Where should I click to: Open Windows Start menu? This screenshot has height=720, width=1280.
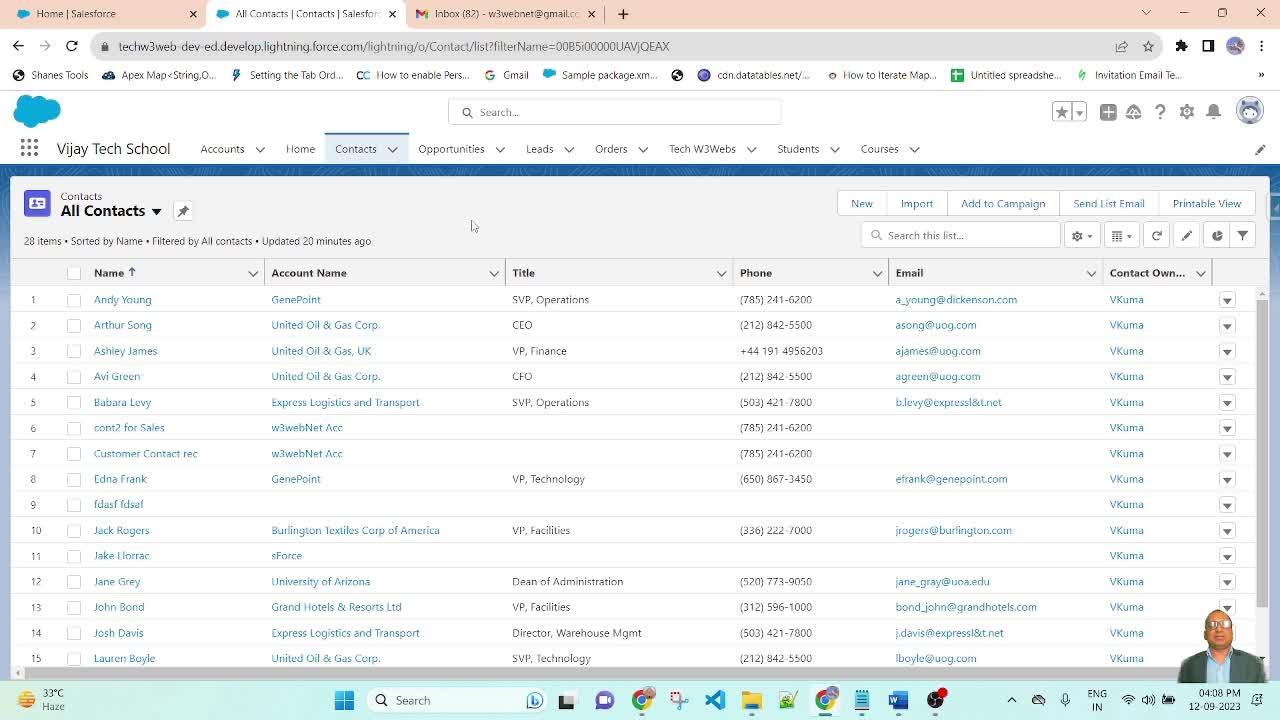344,700
